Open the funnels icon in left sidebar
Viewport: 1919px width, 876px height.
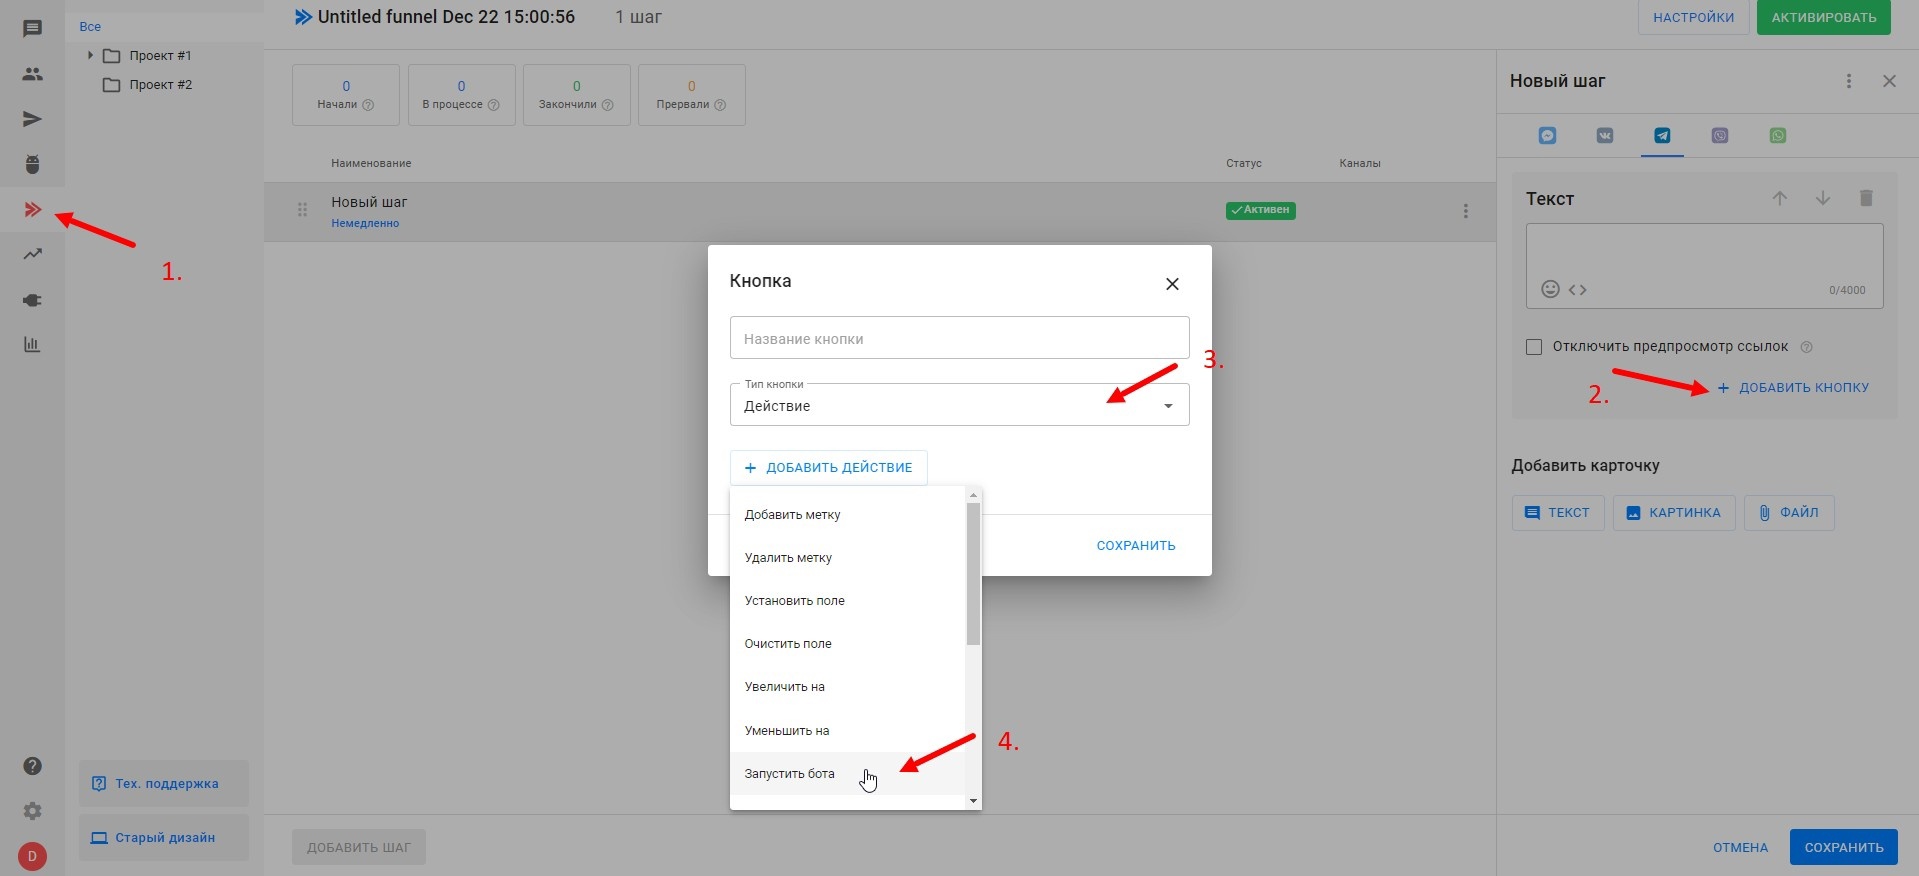point(32,209)
